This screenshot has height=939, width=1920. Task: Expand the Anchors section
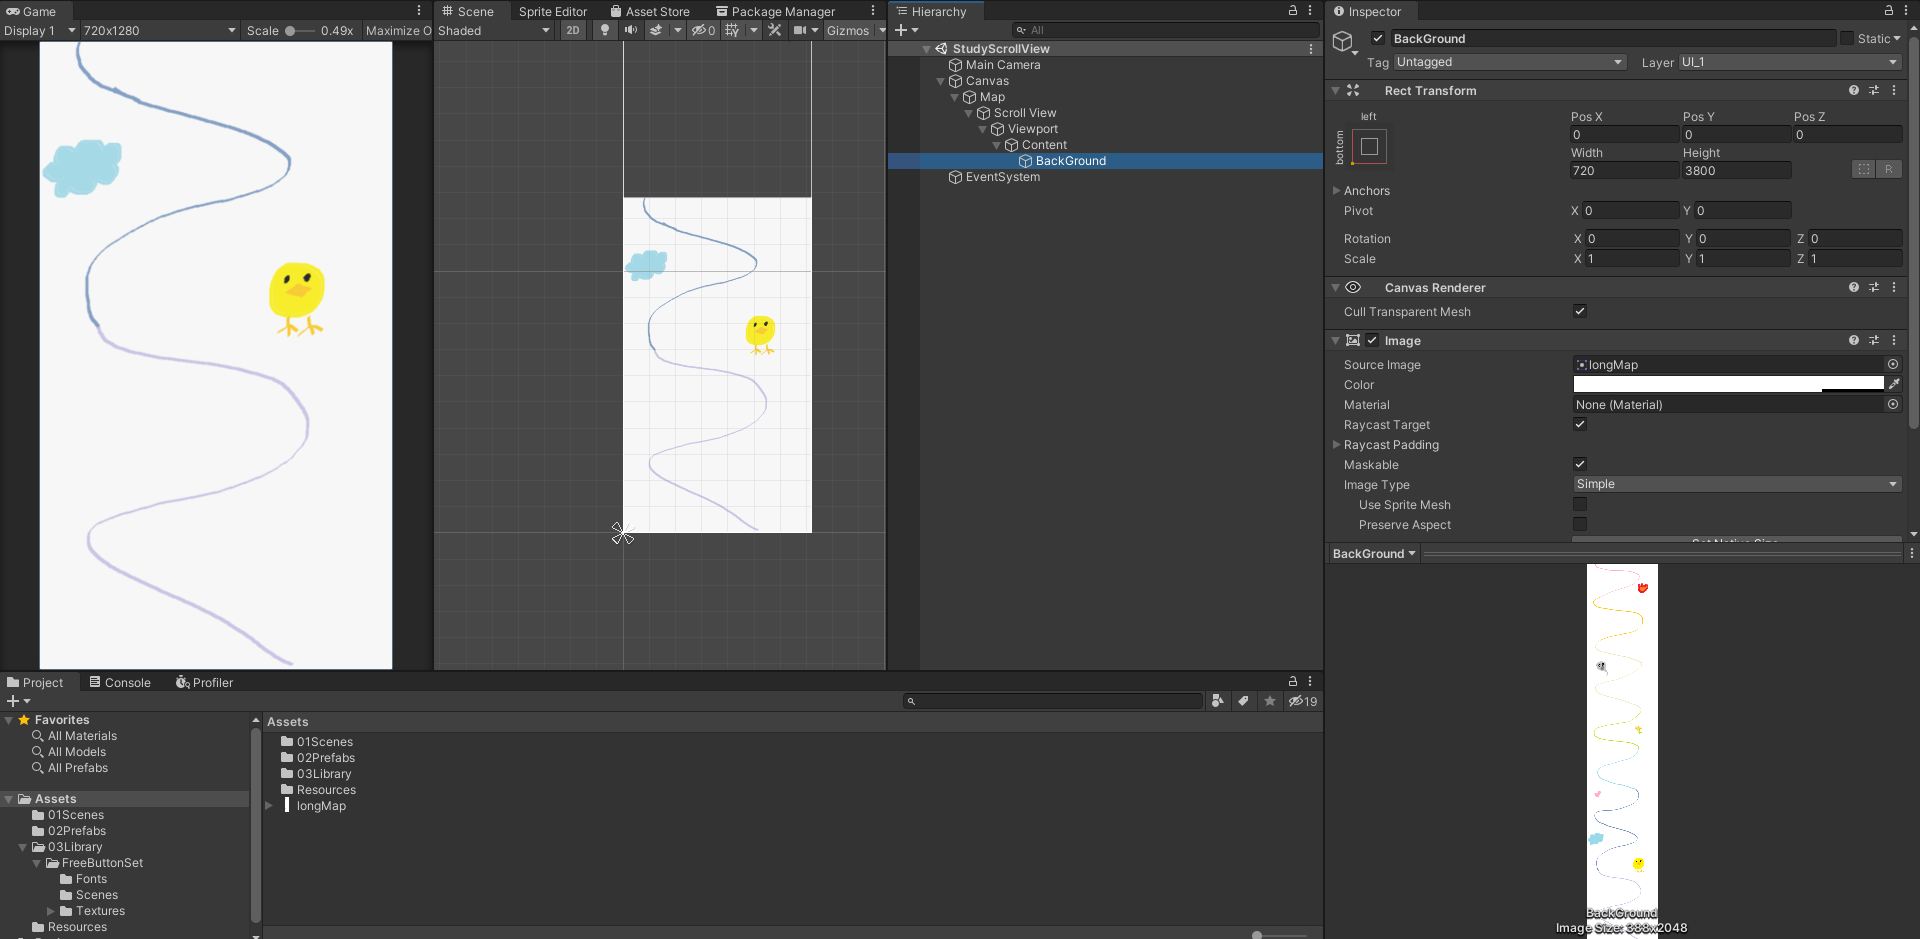pyautogui.click(x=1336, y=190)
